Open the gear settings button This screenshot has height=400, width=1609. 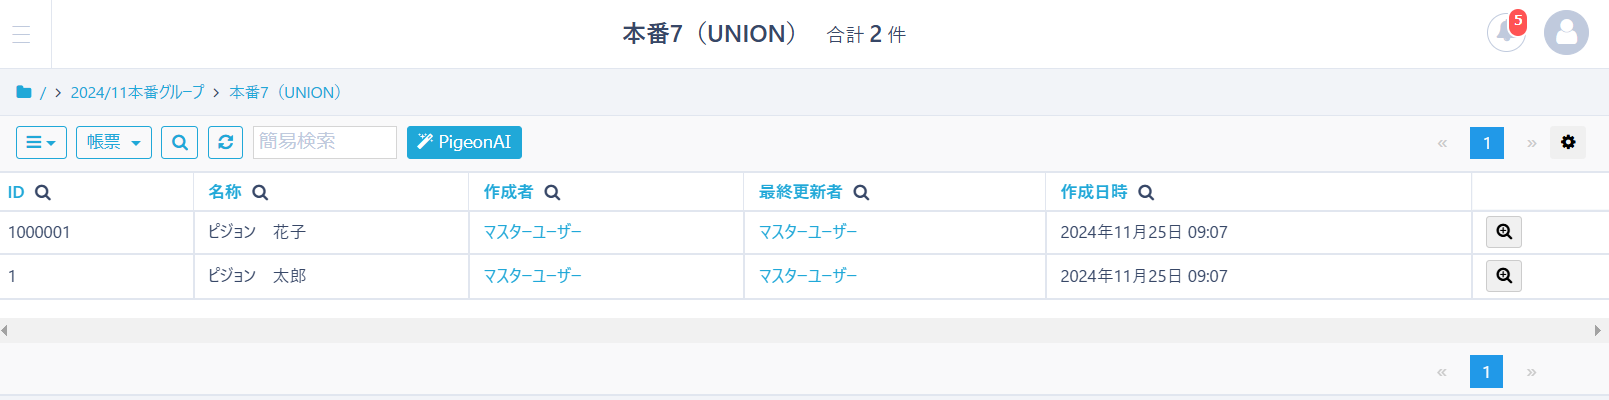[x=1568, y=142]
